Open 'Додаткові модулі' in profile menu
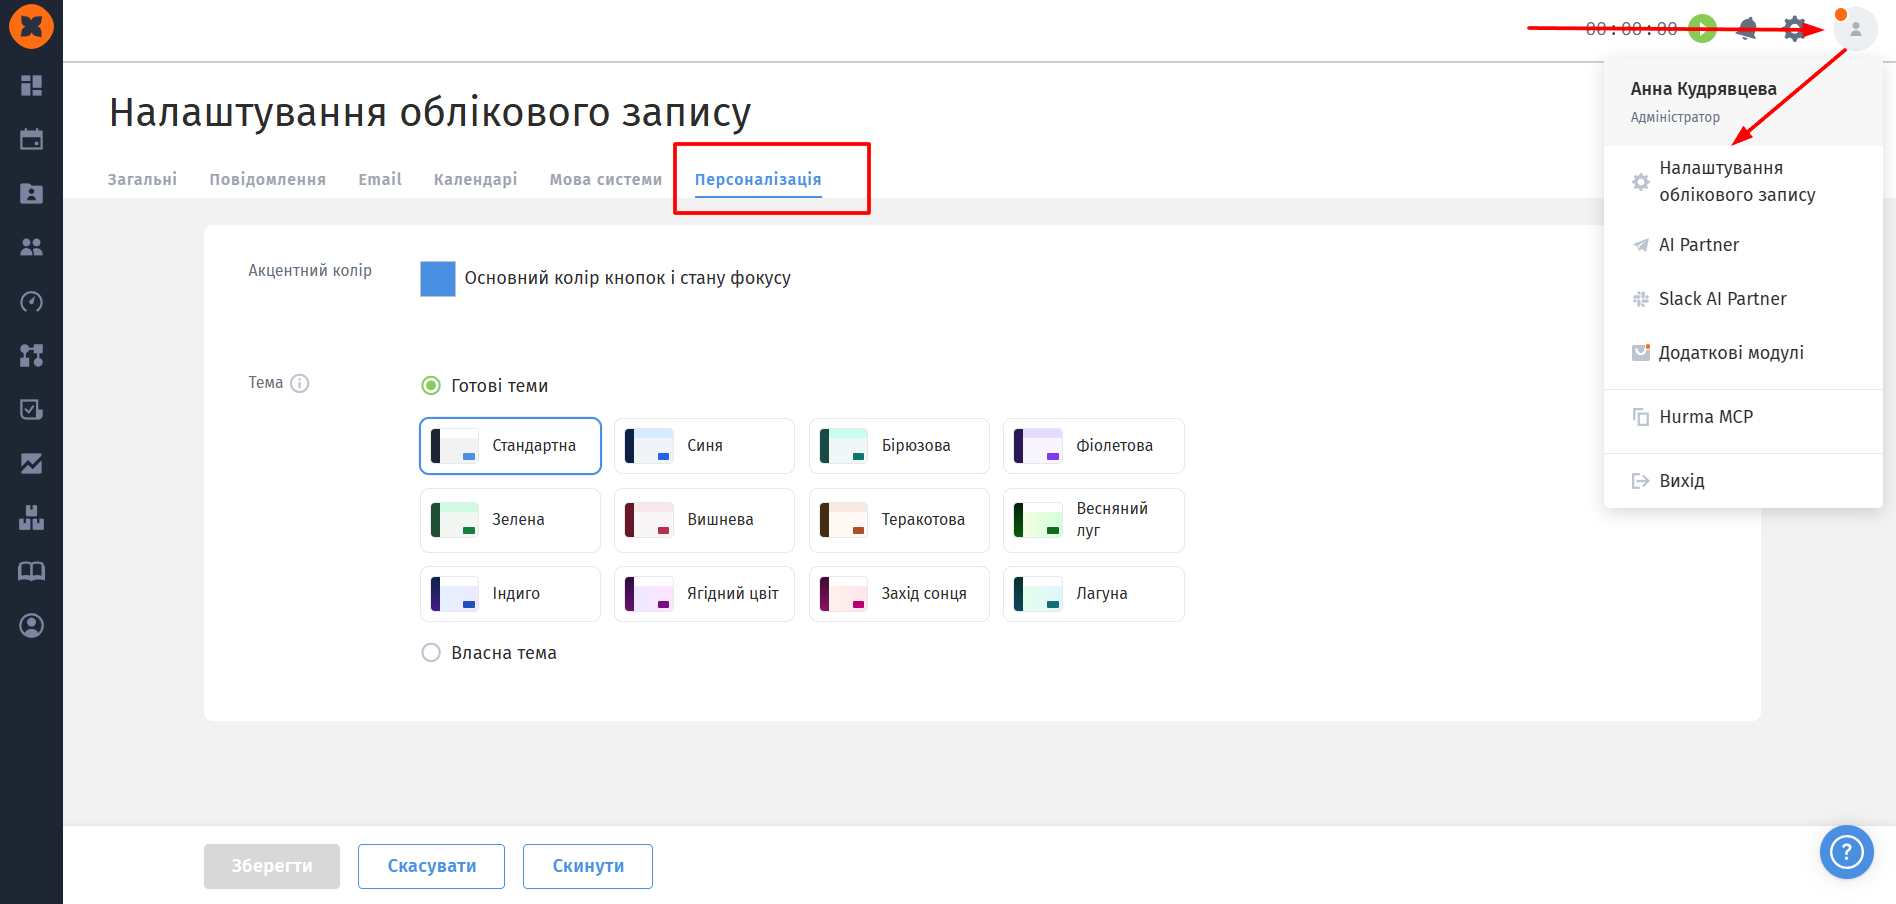Image resolution: width=1896 pixels, height=904 pixels. pos(1743,353)
